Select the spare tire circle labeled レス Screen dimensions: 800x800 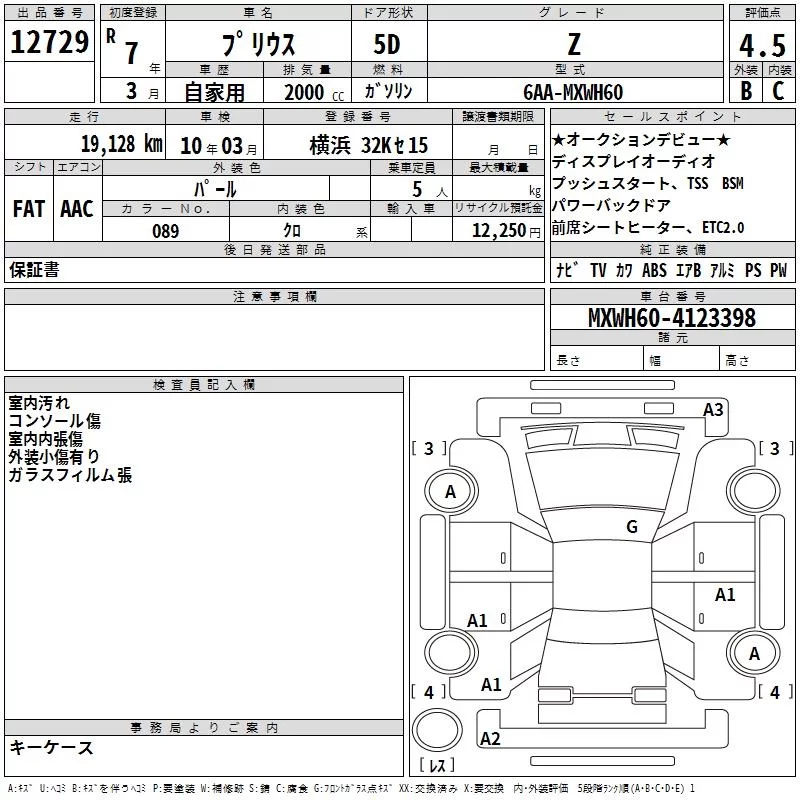click(437, 735)
